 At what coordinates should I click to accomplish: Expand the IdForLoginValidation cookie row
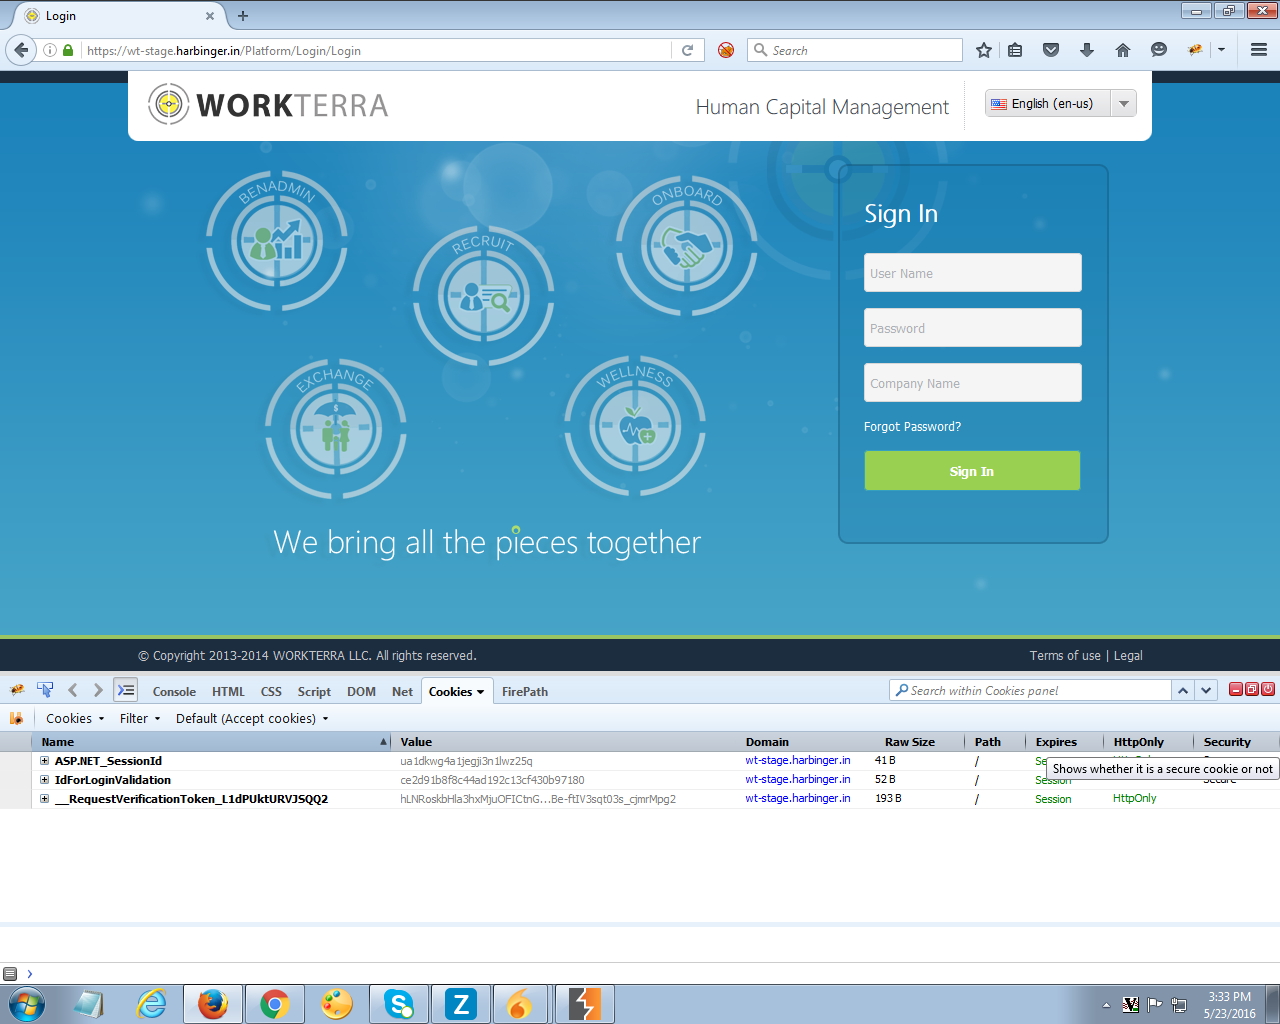click(x=44, y=780)
